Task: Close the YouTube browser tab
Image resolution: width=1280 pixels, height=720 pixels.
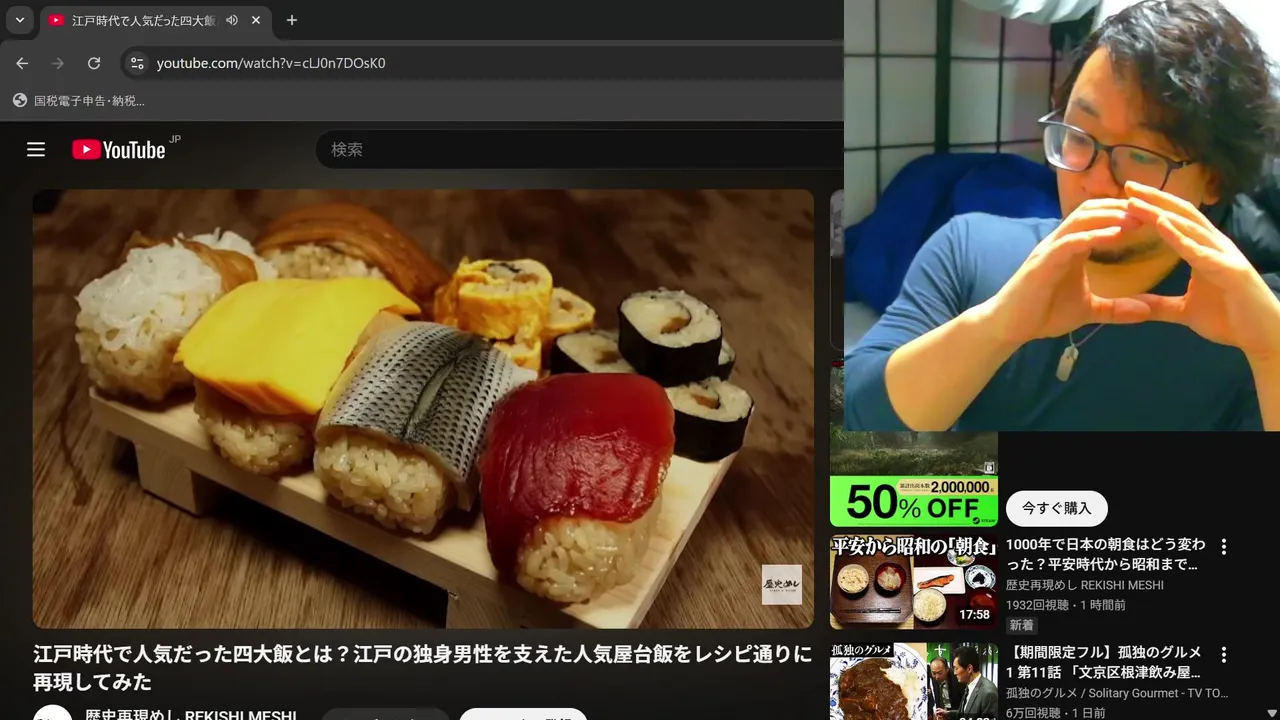Action: pyautogui.click(x=256, y=20)
